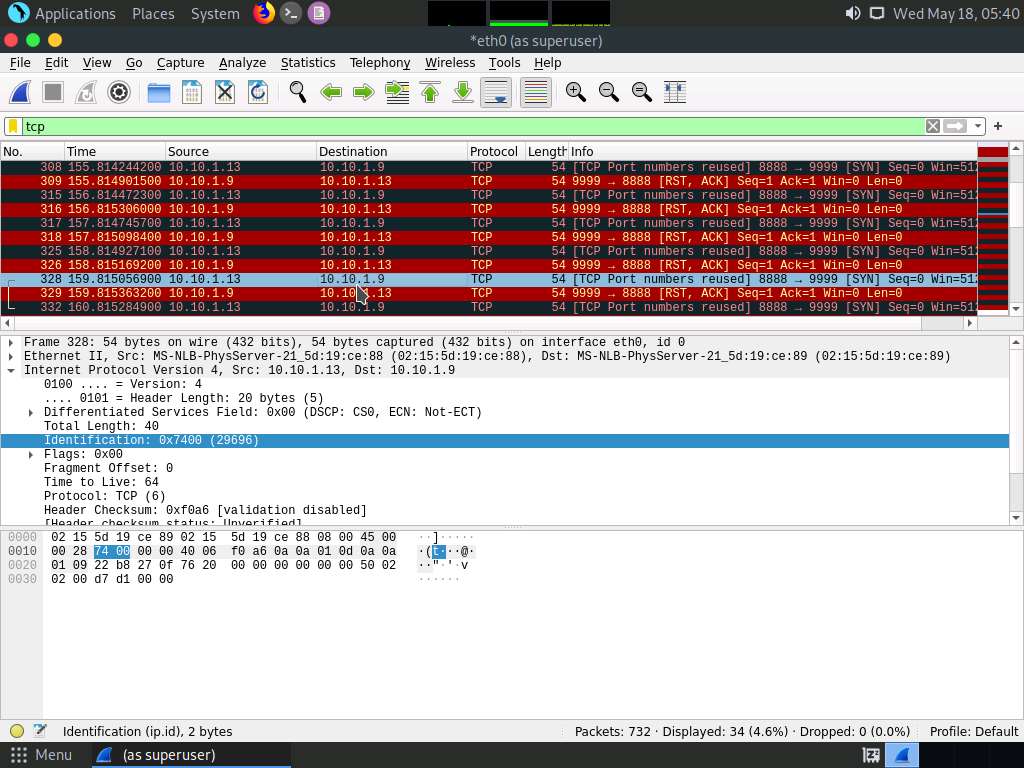Toggle packet colorization rules

click(535, 92)
